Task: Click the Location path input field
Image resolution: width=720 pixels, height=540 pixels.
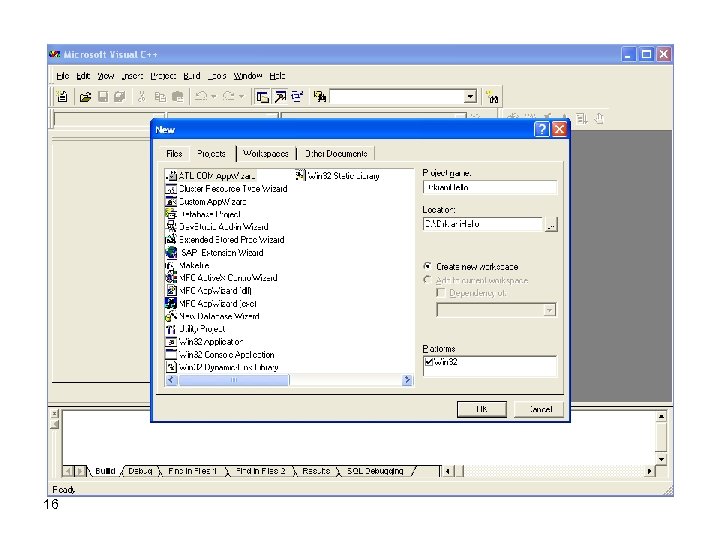Action: click(x=483, y=224)
